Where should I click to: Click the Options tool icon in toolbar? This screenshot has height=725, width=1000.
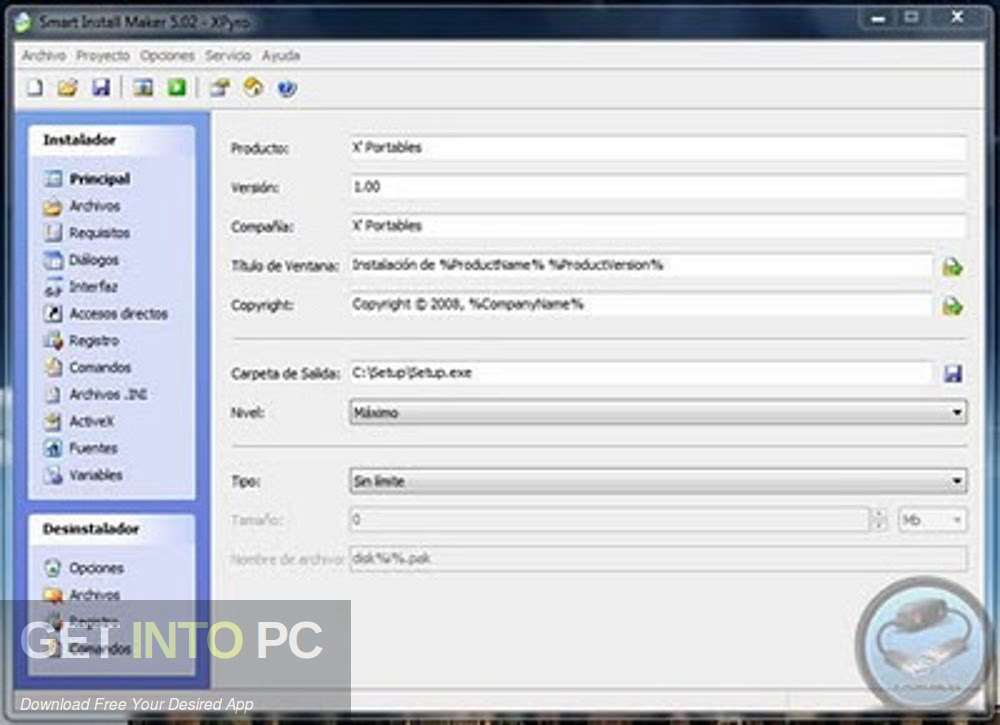[220, 87]
